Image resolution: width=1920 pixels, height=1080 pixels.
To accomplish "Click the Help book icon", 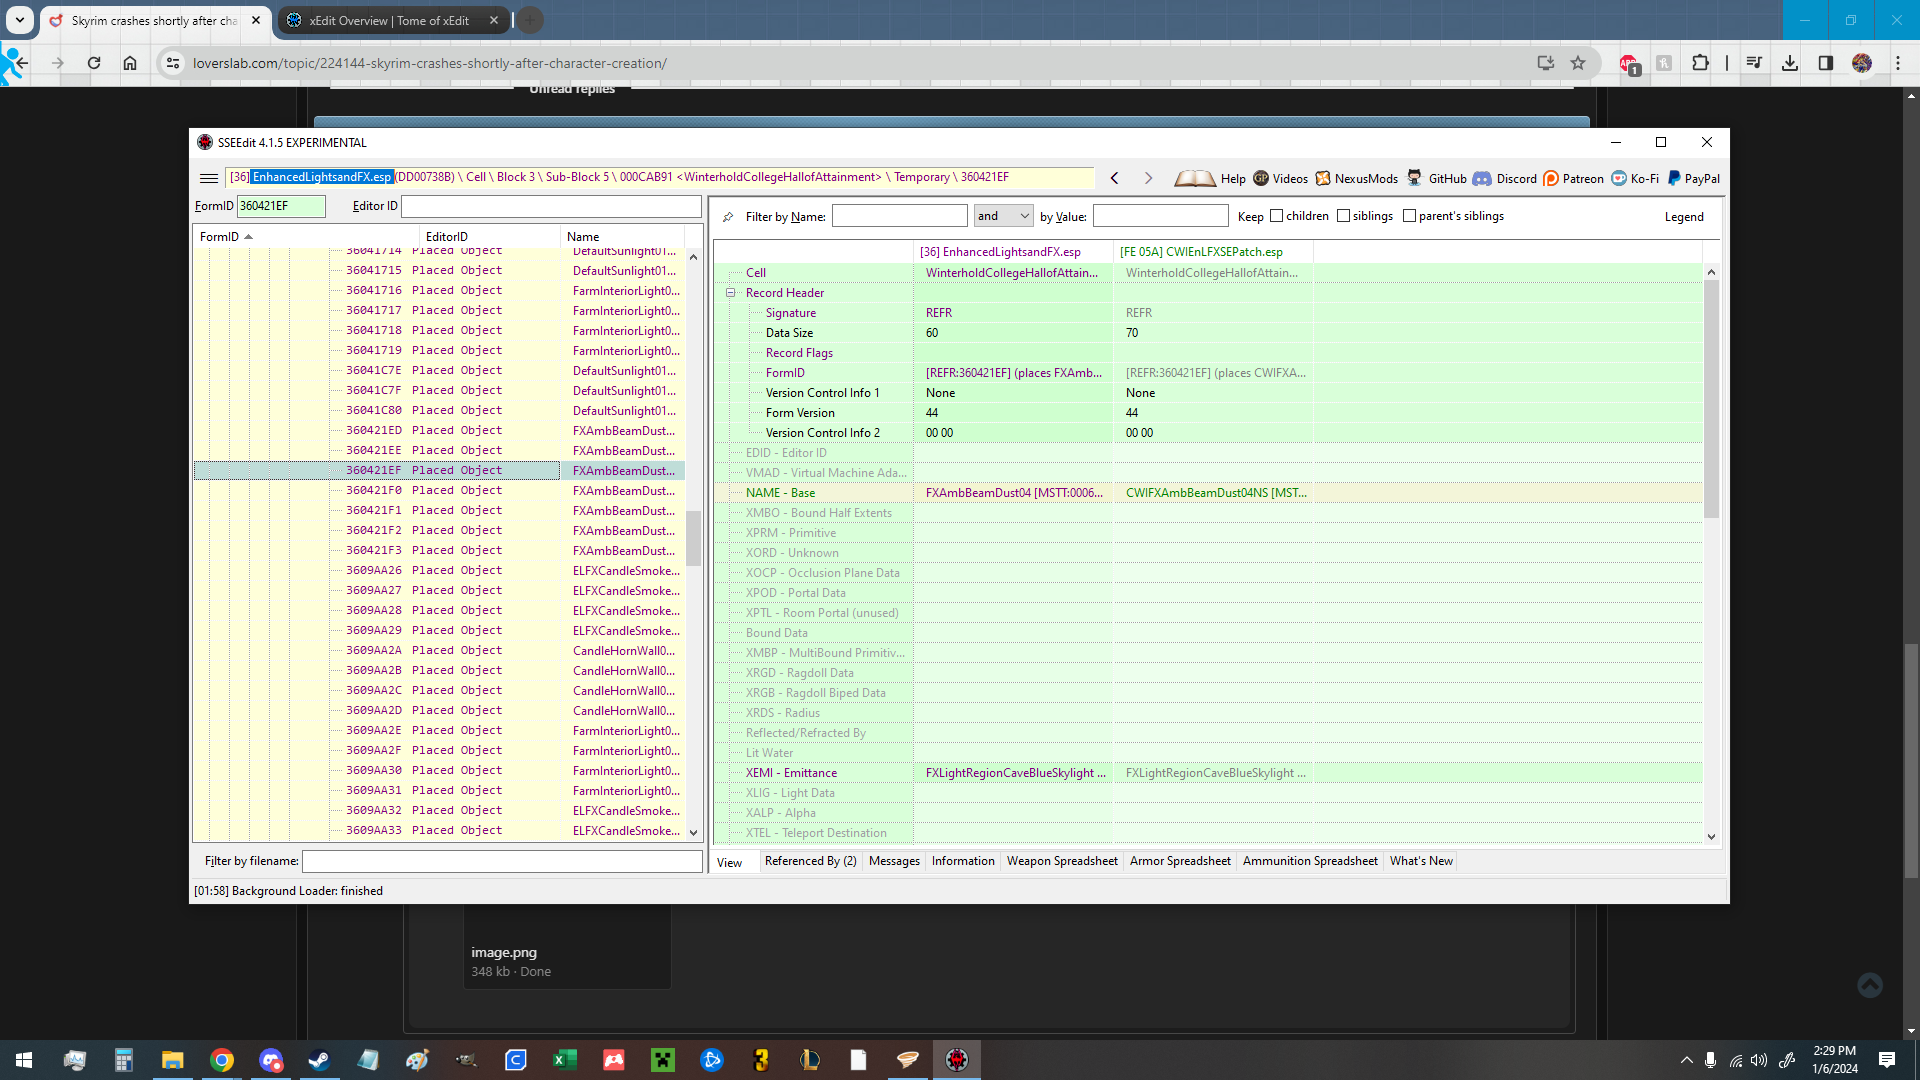I will click(x=1194, y=178).
